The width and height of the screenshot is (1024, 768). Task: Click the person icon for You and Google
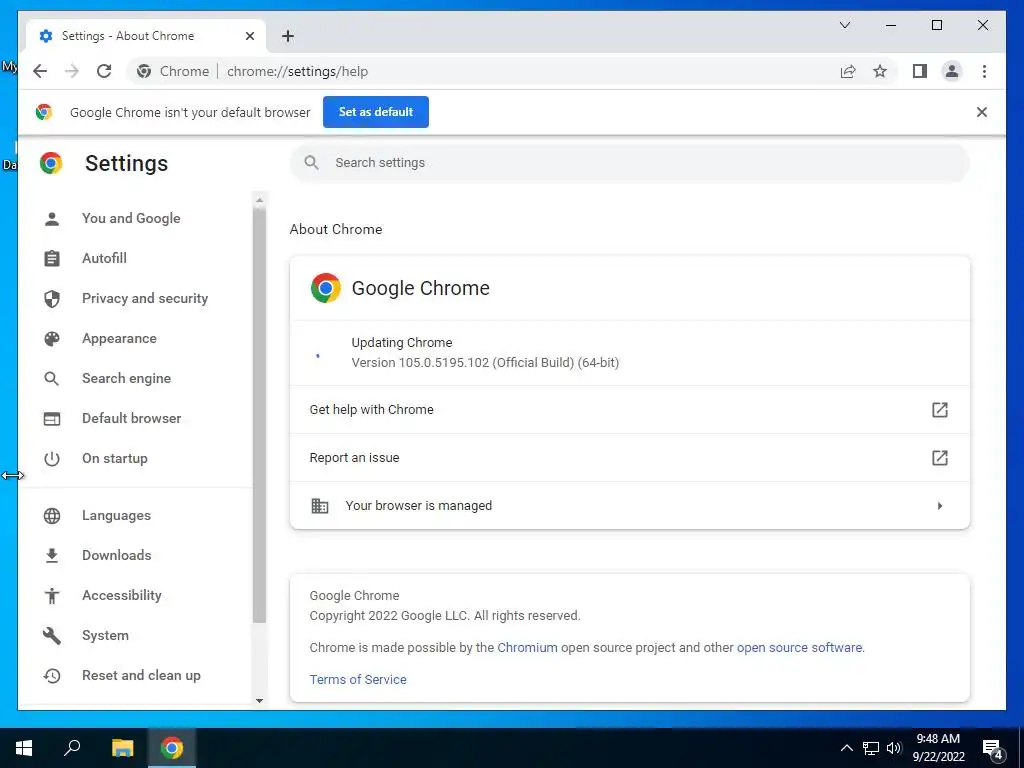[52, 219]
